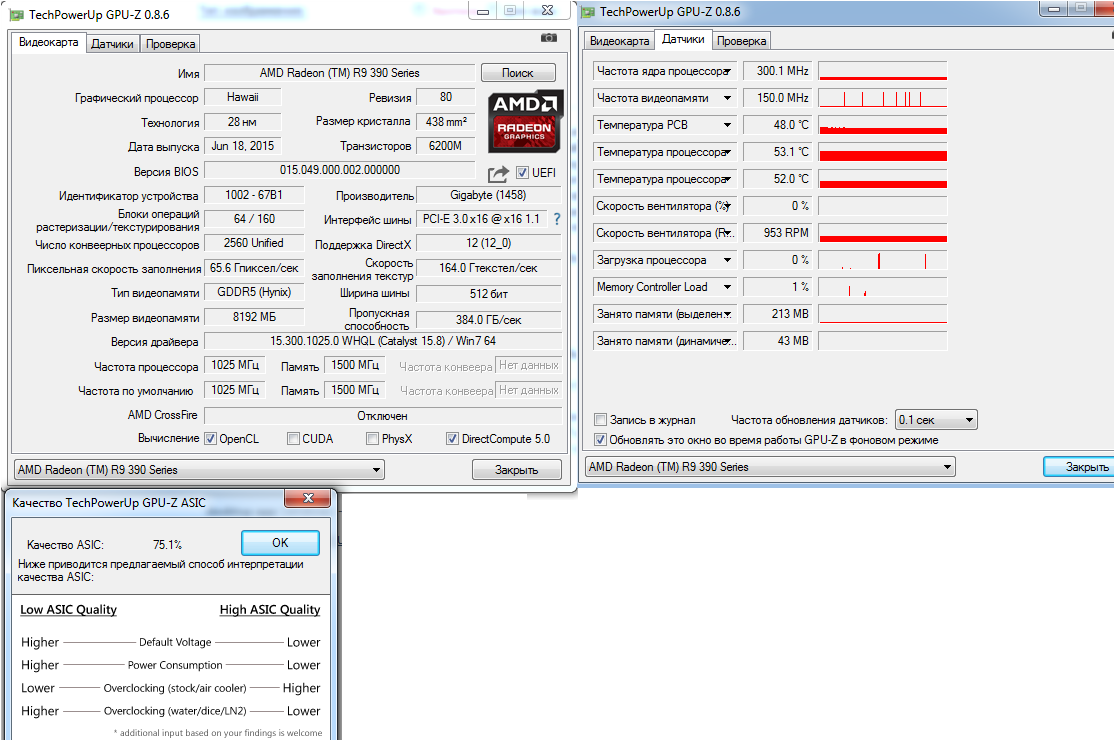This screenshot has height=740, width=1114.
Task: Open the 'Частота ядра процессора' sensor dropdown
Action: pos(728,71)
